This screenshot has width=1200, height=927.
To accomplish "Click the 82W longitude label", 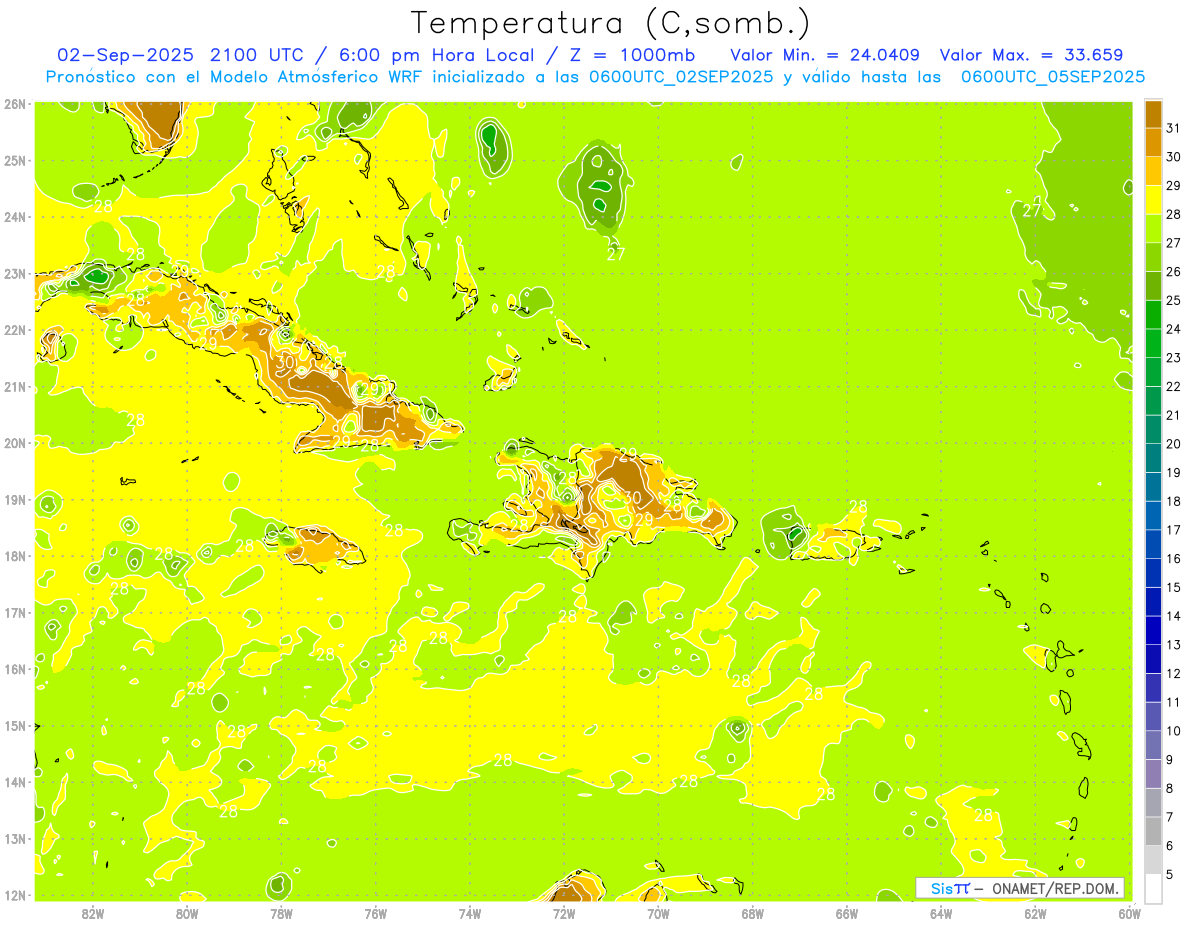I will pos(93,913).
